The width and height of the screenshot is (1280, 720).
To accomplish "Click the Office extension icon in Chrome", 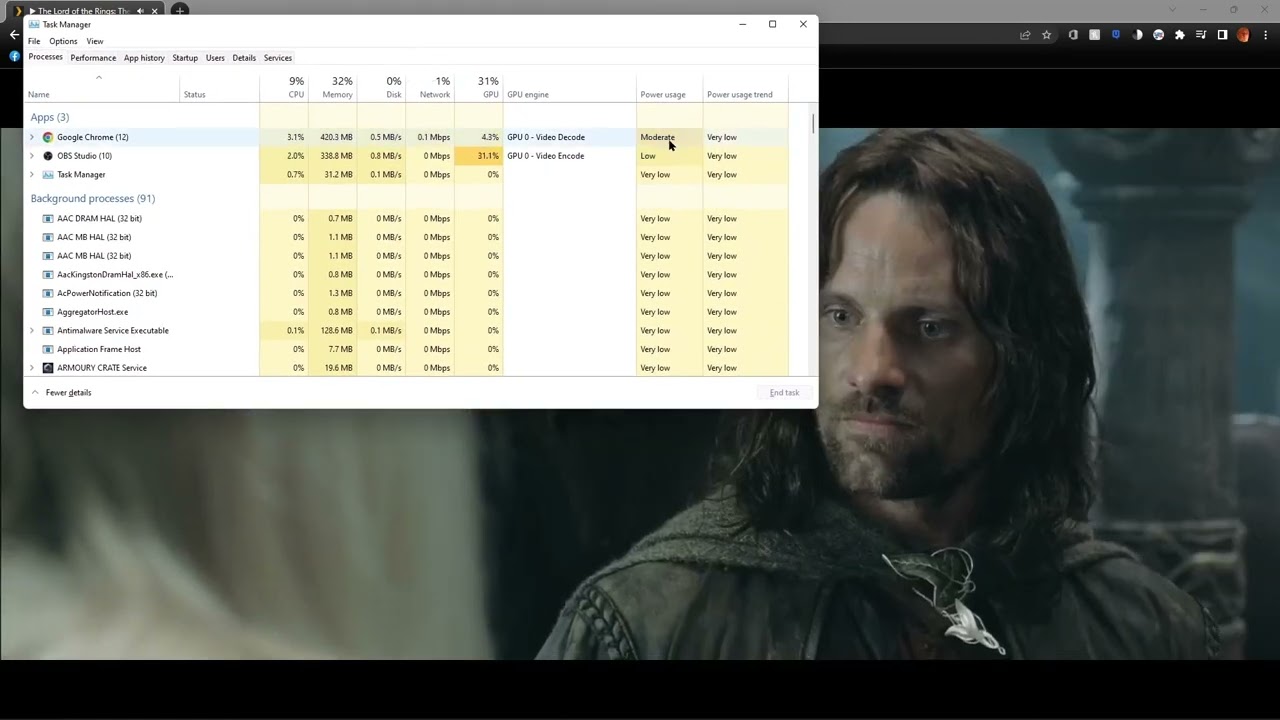I will [x=1073, y=35].
